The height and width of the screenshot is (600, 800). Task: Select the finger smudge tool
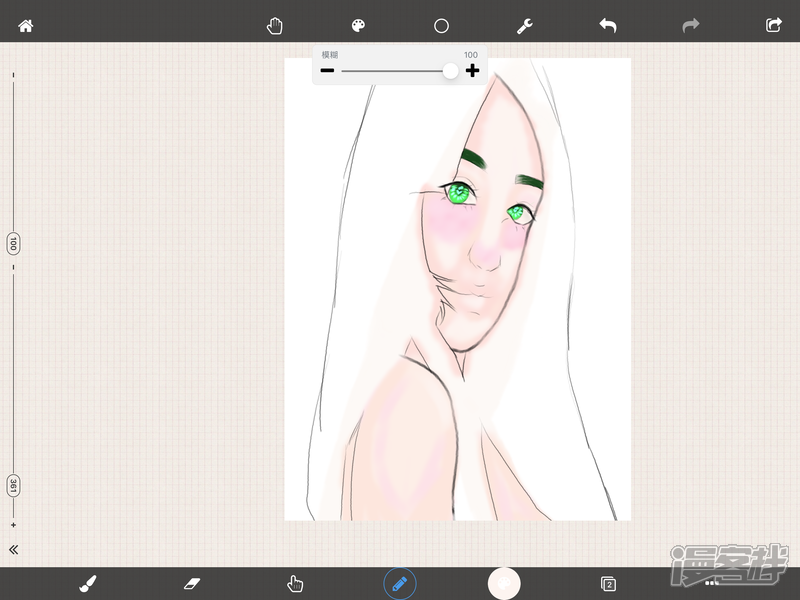pyautogui.click(x=295, y=583)
